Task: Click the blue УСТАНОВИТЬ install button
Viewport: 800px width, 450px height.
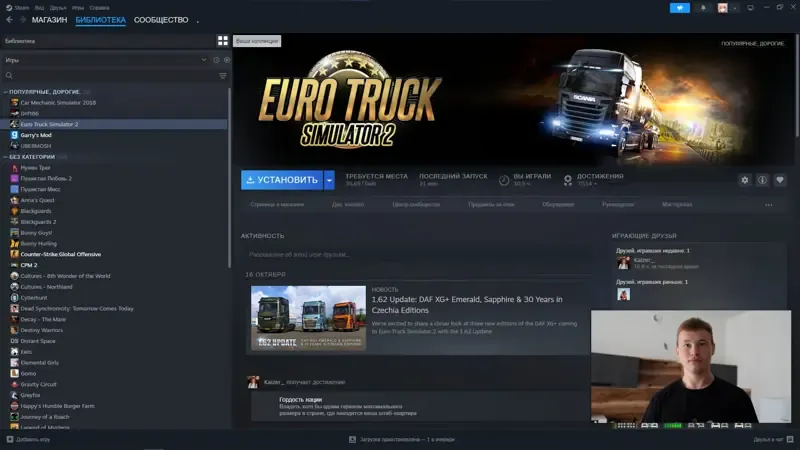Action: click(x=282, y=180)
